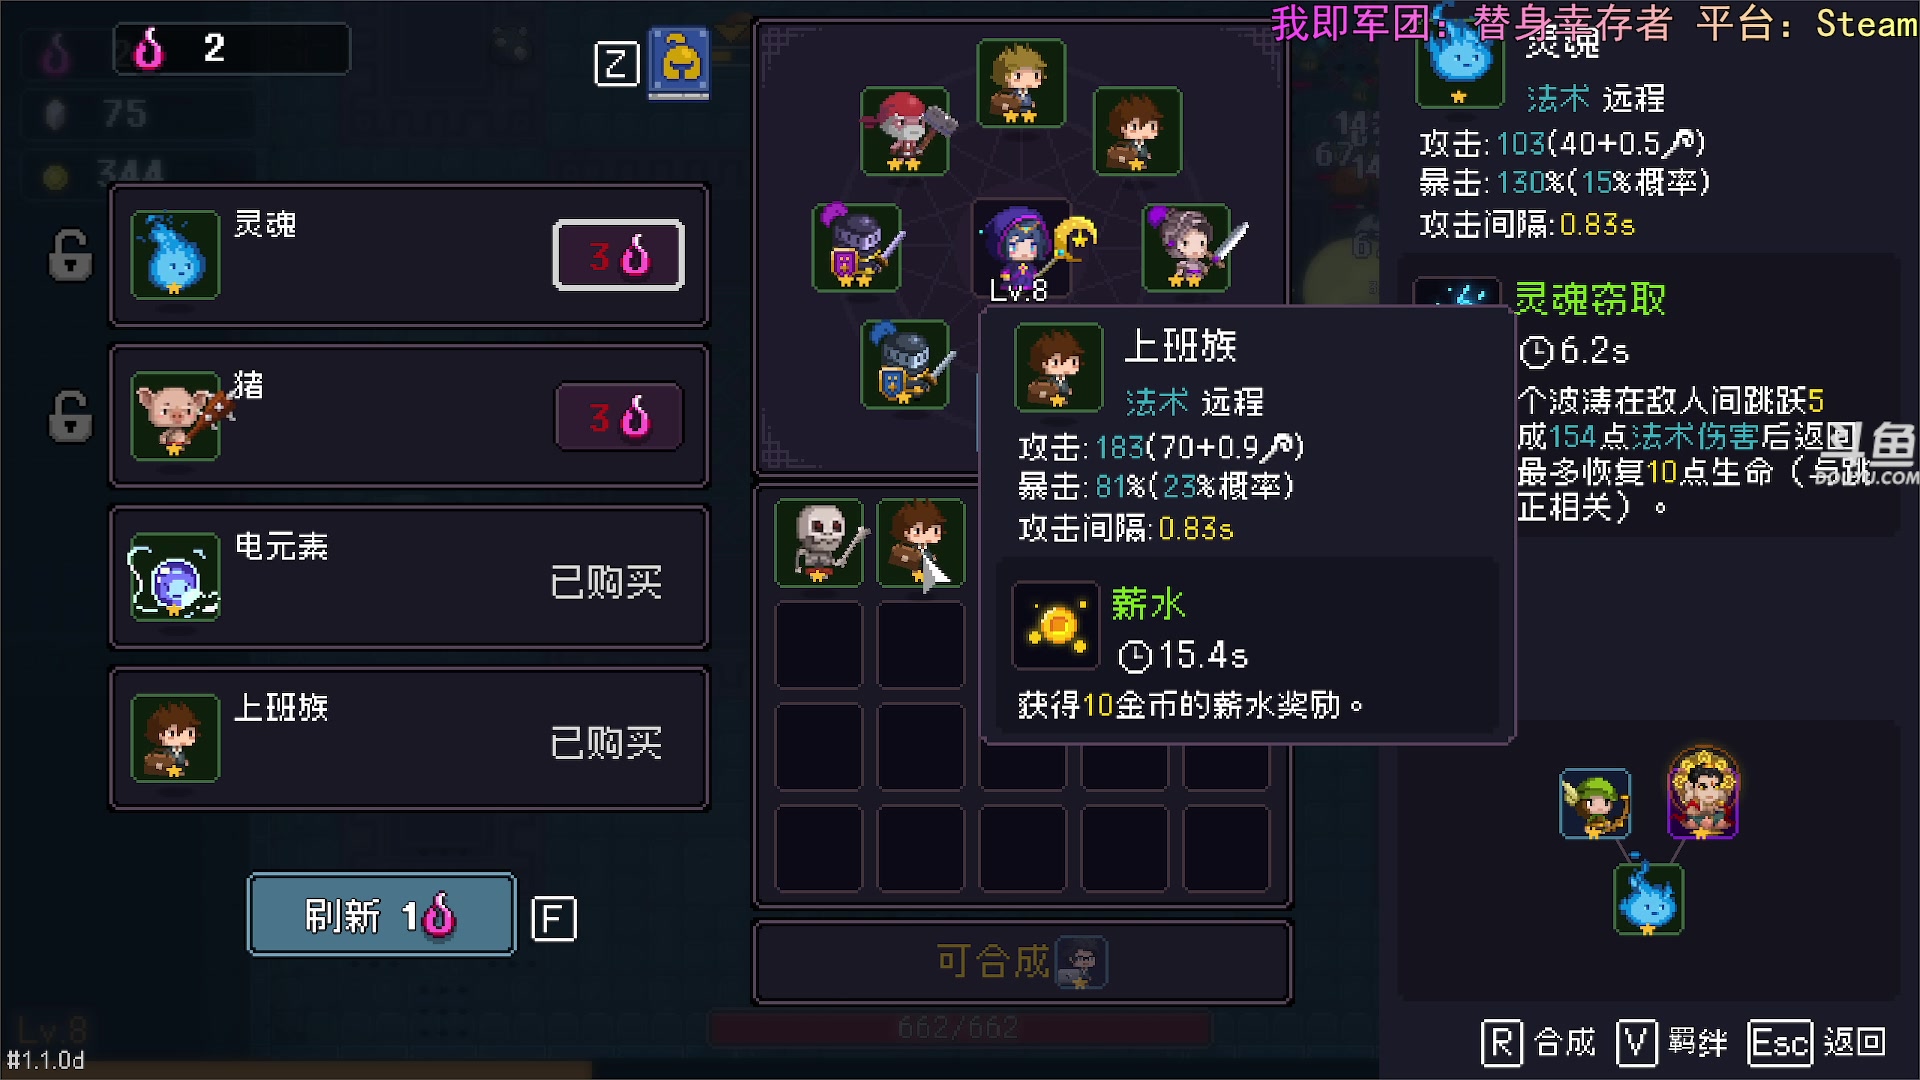The image size is (1920, 1080).
Task: Click the 可合成 synthesis available bar
Action: [1022, 962]
